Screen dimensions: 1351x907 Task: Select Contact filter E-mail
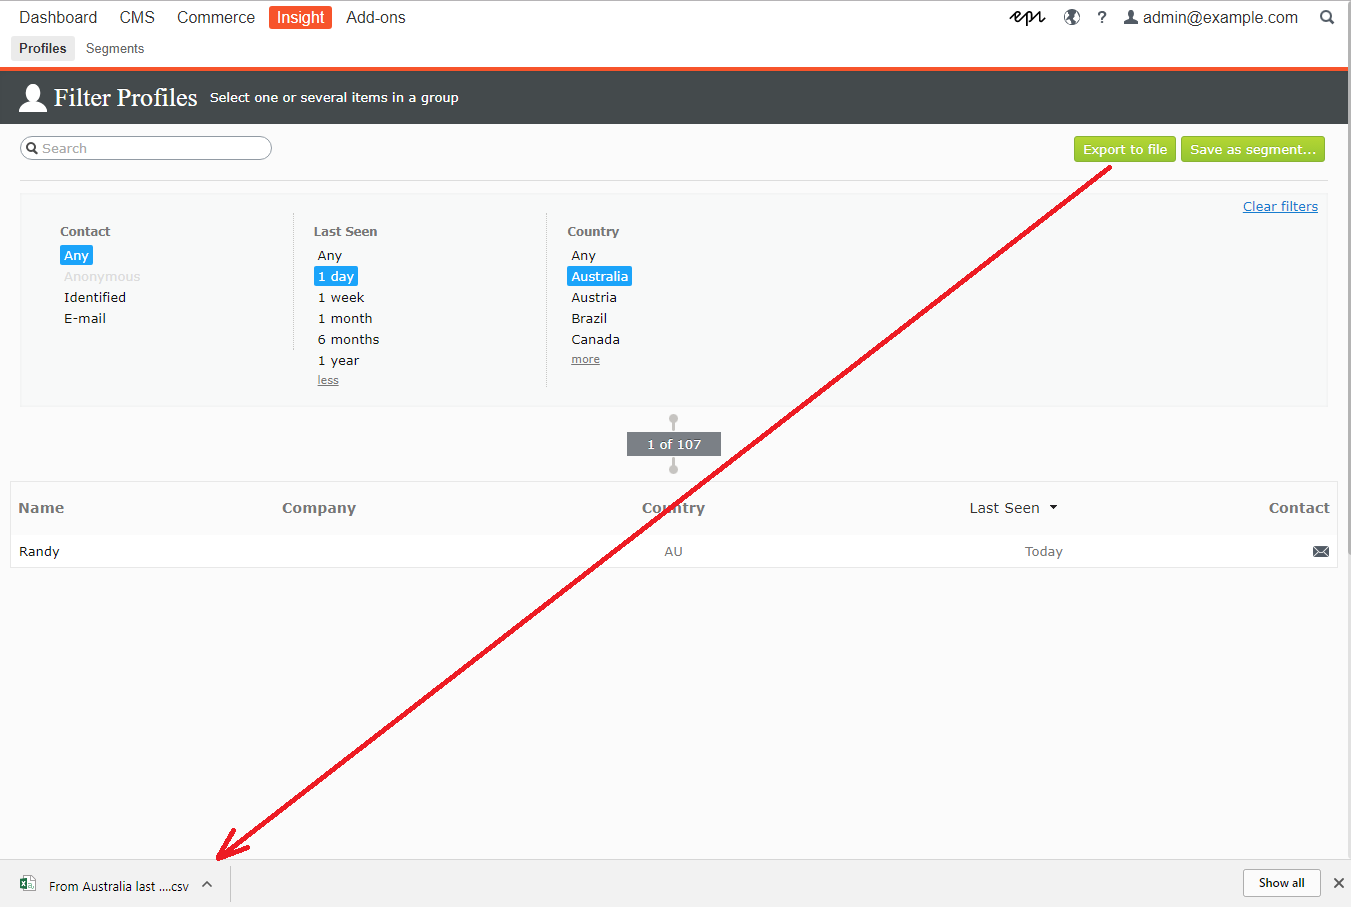85,318
